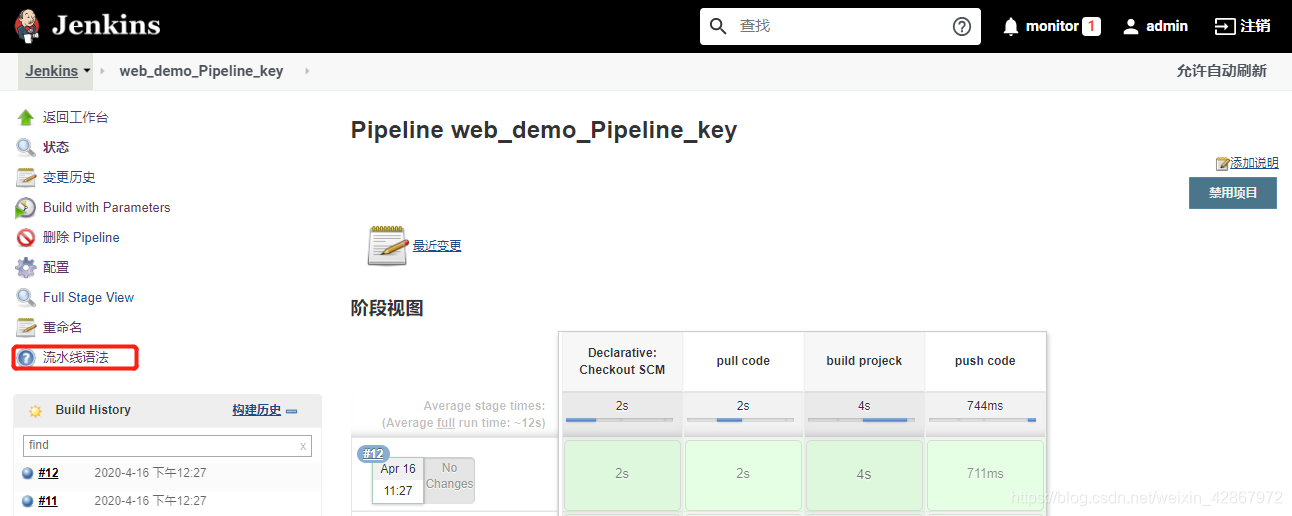Click the edit icon beside 添加说明

point(1222,163)
